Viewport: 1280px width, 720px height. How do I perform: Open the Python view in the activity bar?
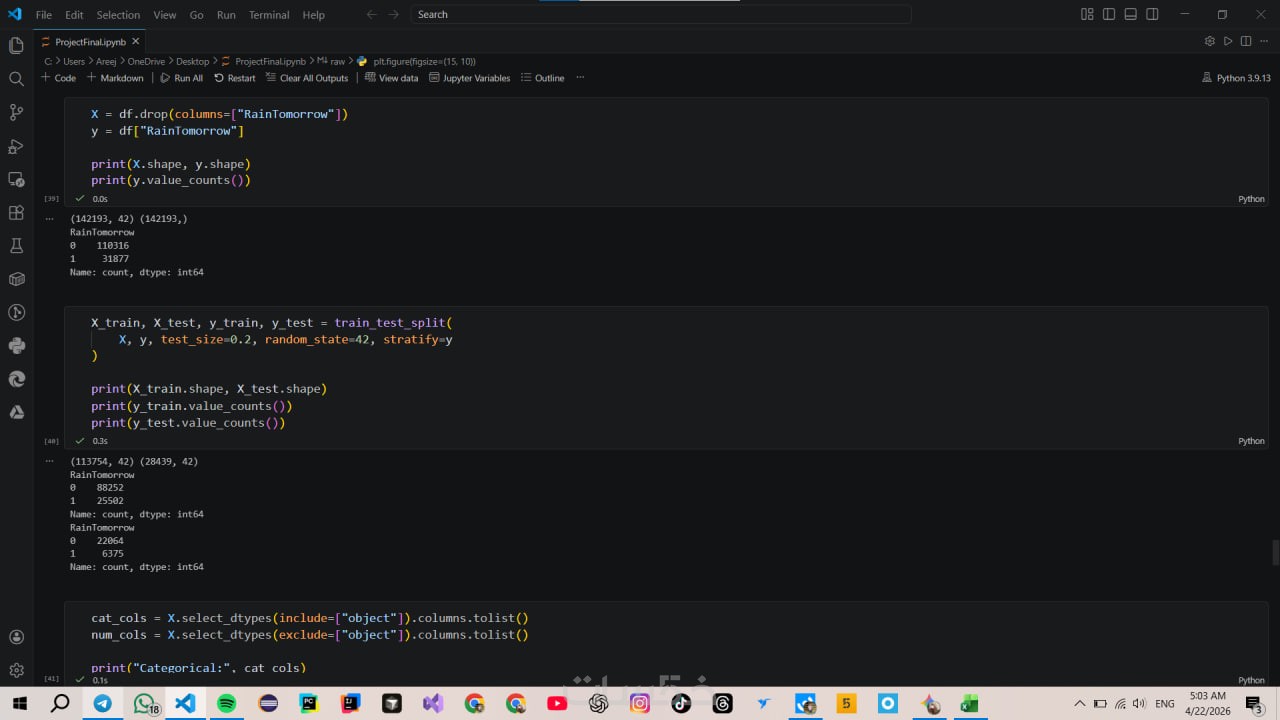pyautogui.click(x=16, y=346)
